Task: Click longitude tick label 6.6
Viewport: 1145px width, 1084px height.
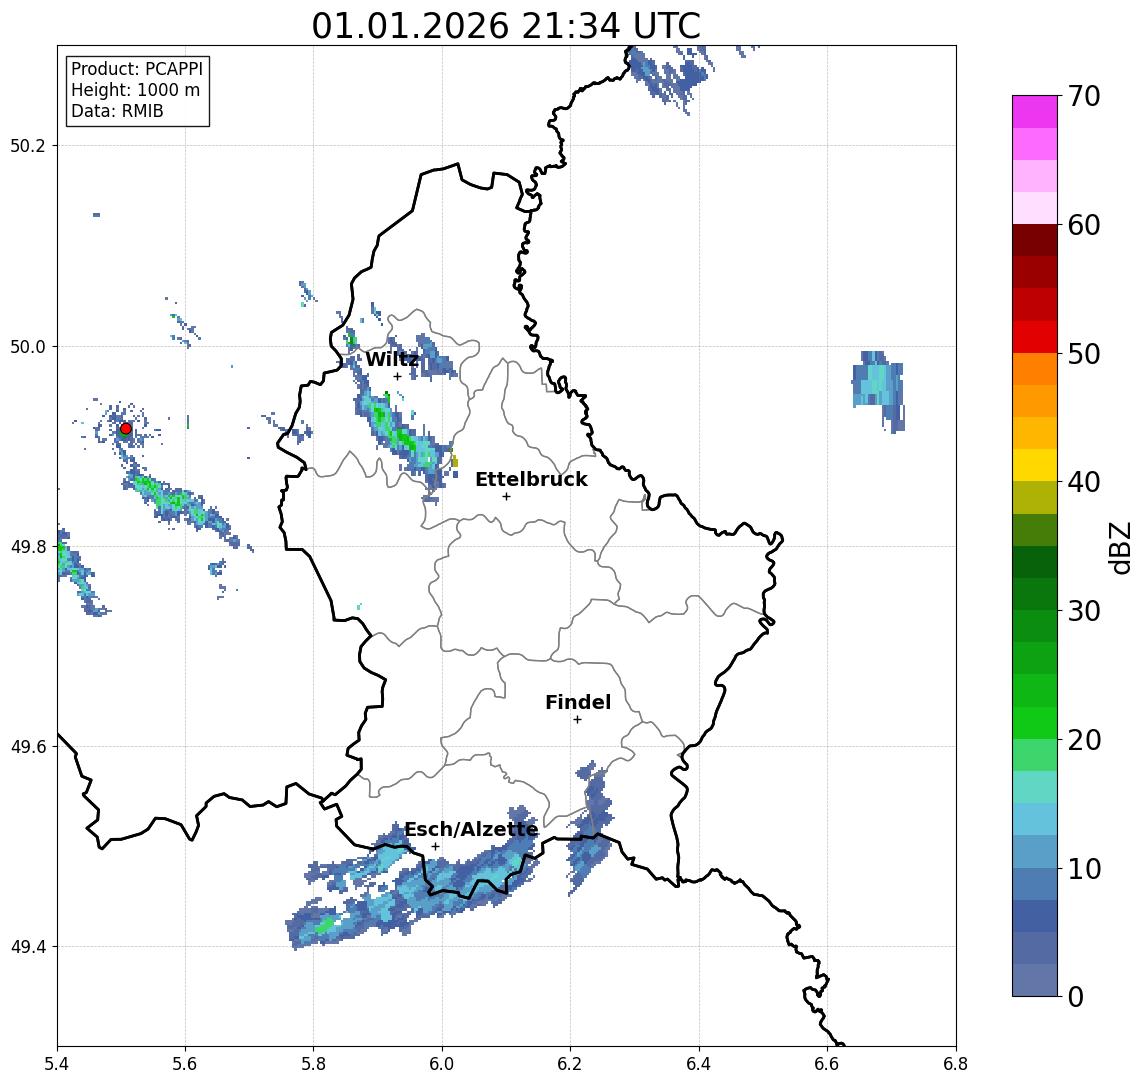Action: click(x=827, y=1064)
